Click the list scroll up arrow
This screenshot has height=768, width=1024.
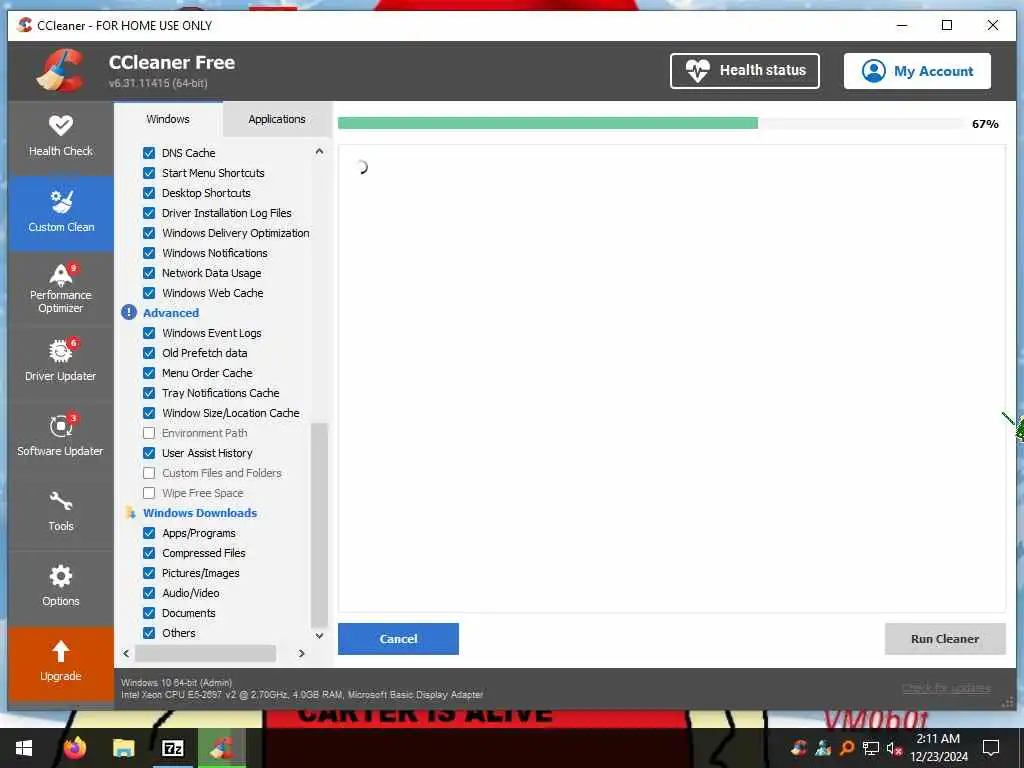319,152
